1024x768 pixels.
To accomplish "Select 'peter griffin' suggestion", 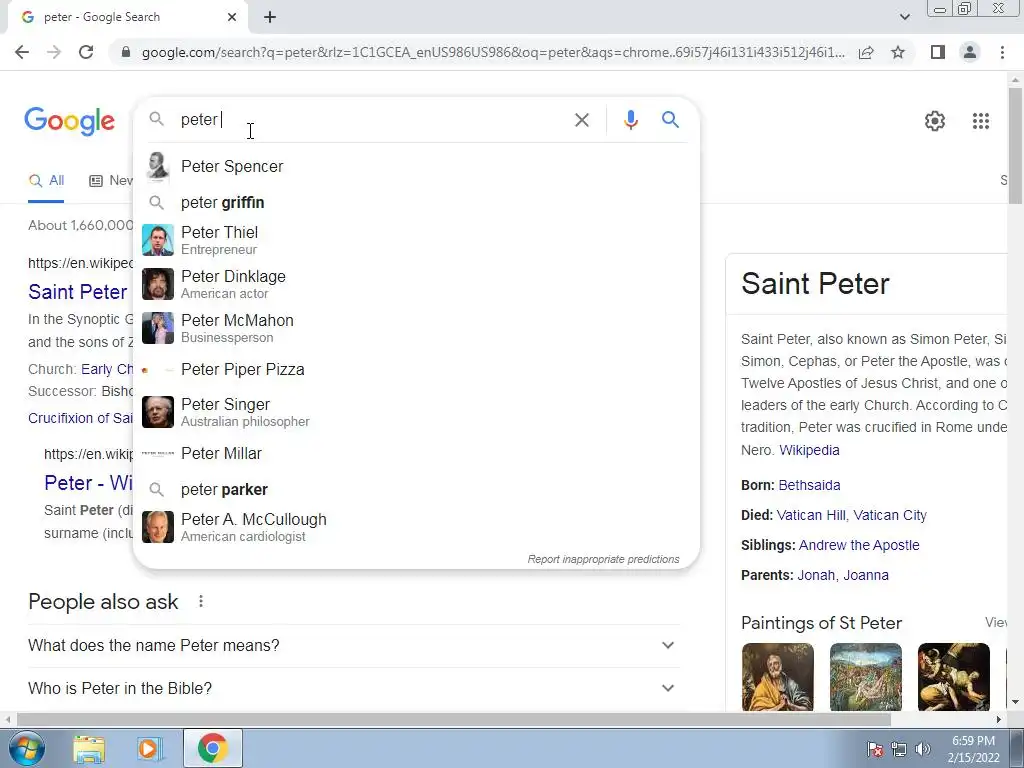I will [416, 202].
